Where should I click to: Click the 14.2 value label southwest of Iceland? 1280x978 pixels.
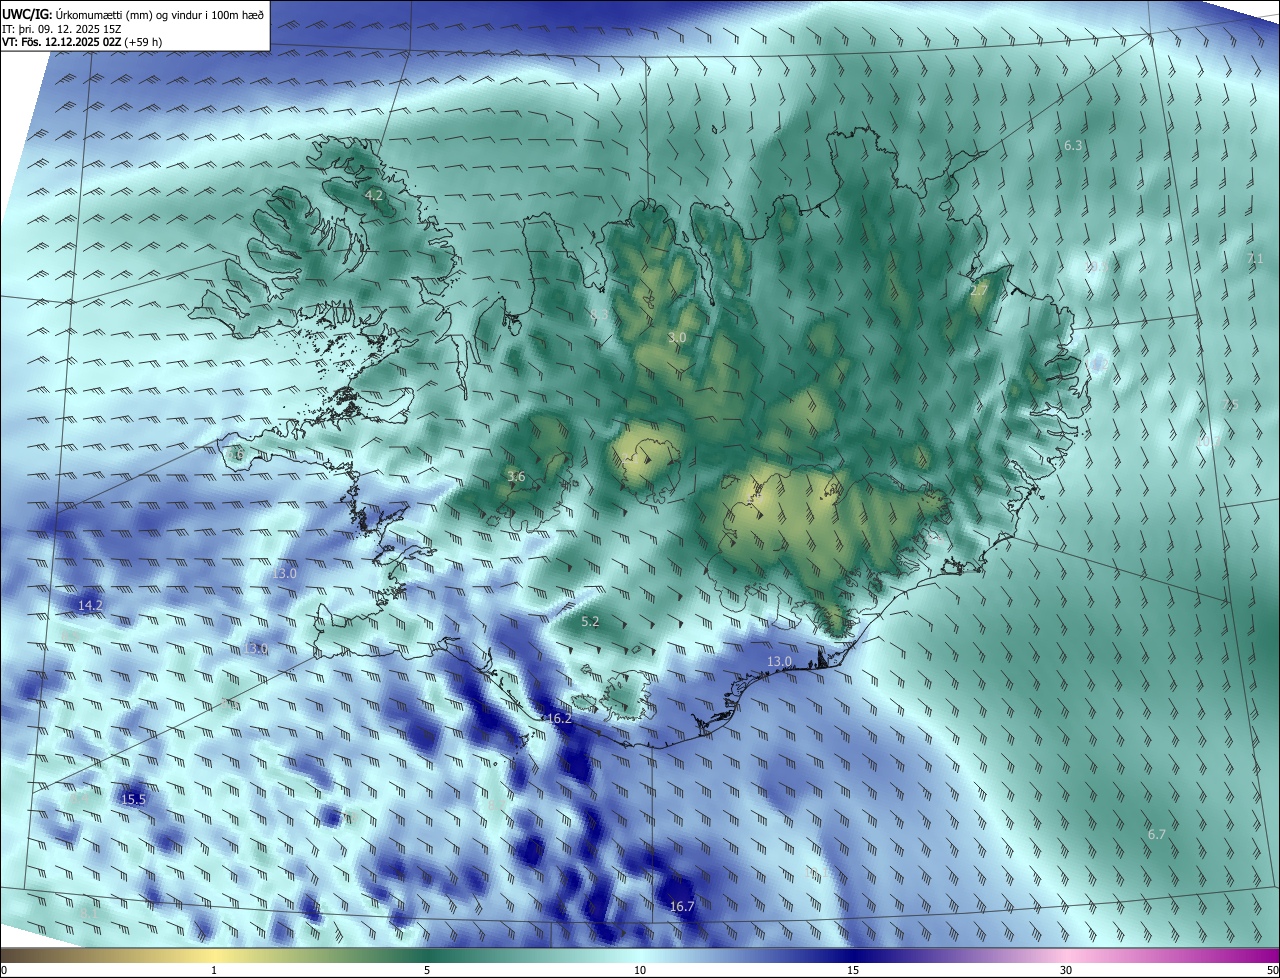point(90,606)
